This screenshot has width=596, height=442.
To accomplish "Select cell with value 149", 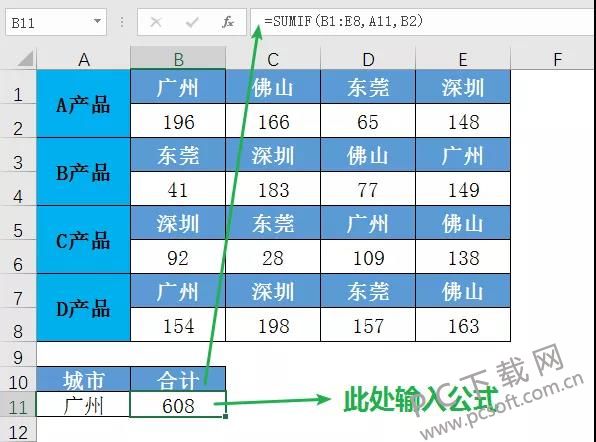I will [463, 189].
